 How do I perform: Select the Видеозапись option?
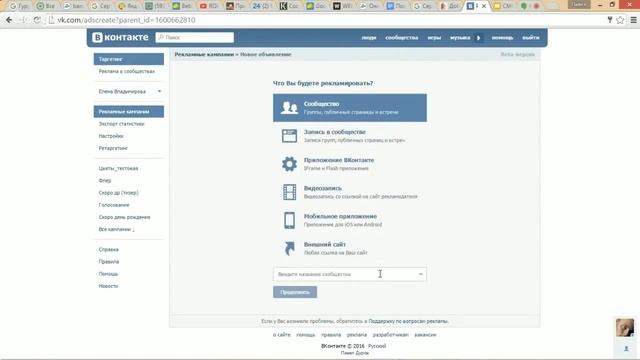350,192
